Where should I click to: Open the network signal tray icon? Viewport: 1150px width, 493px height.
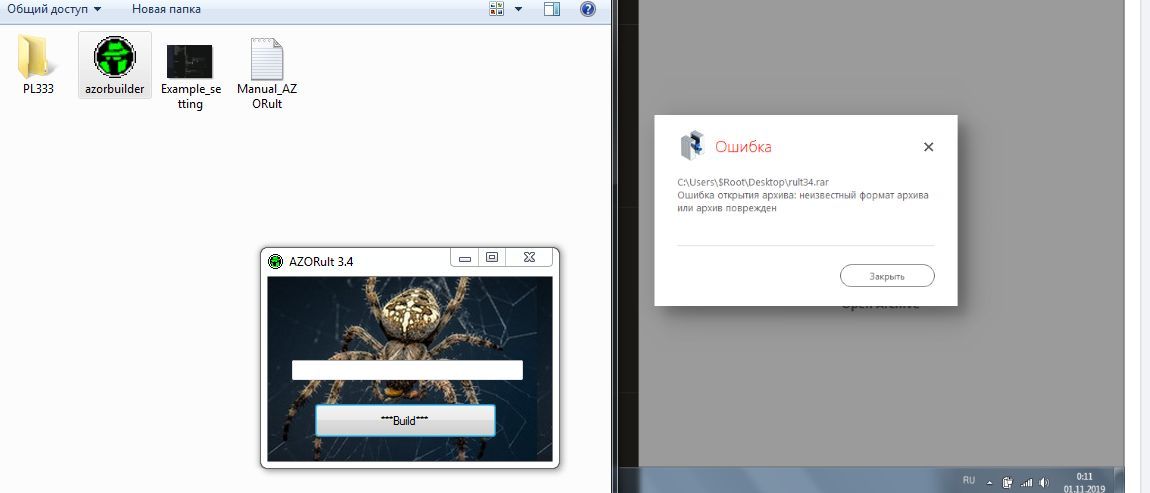point(1027,483)
